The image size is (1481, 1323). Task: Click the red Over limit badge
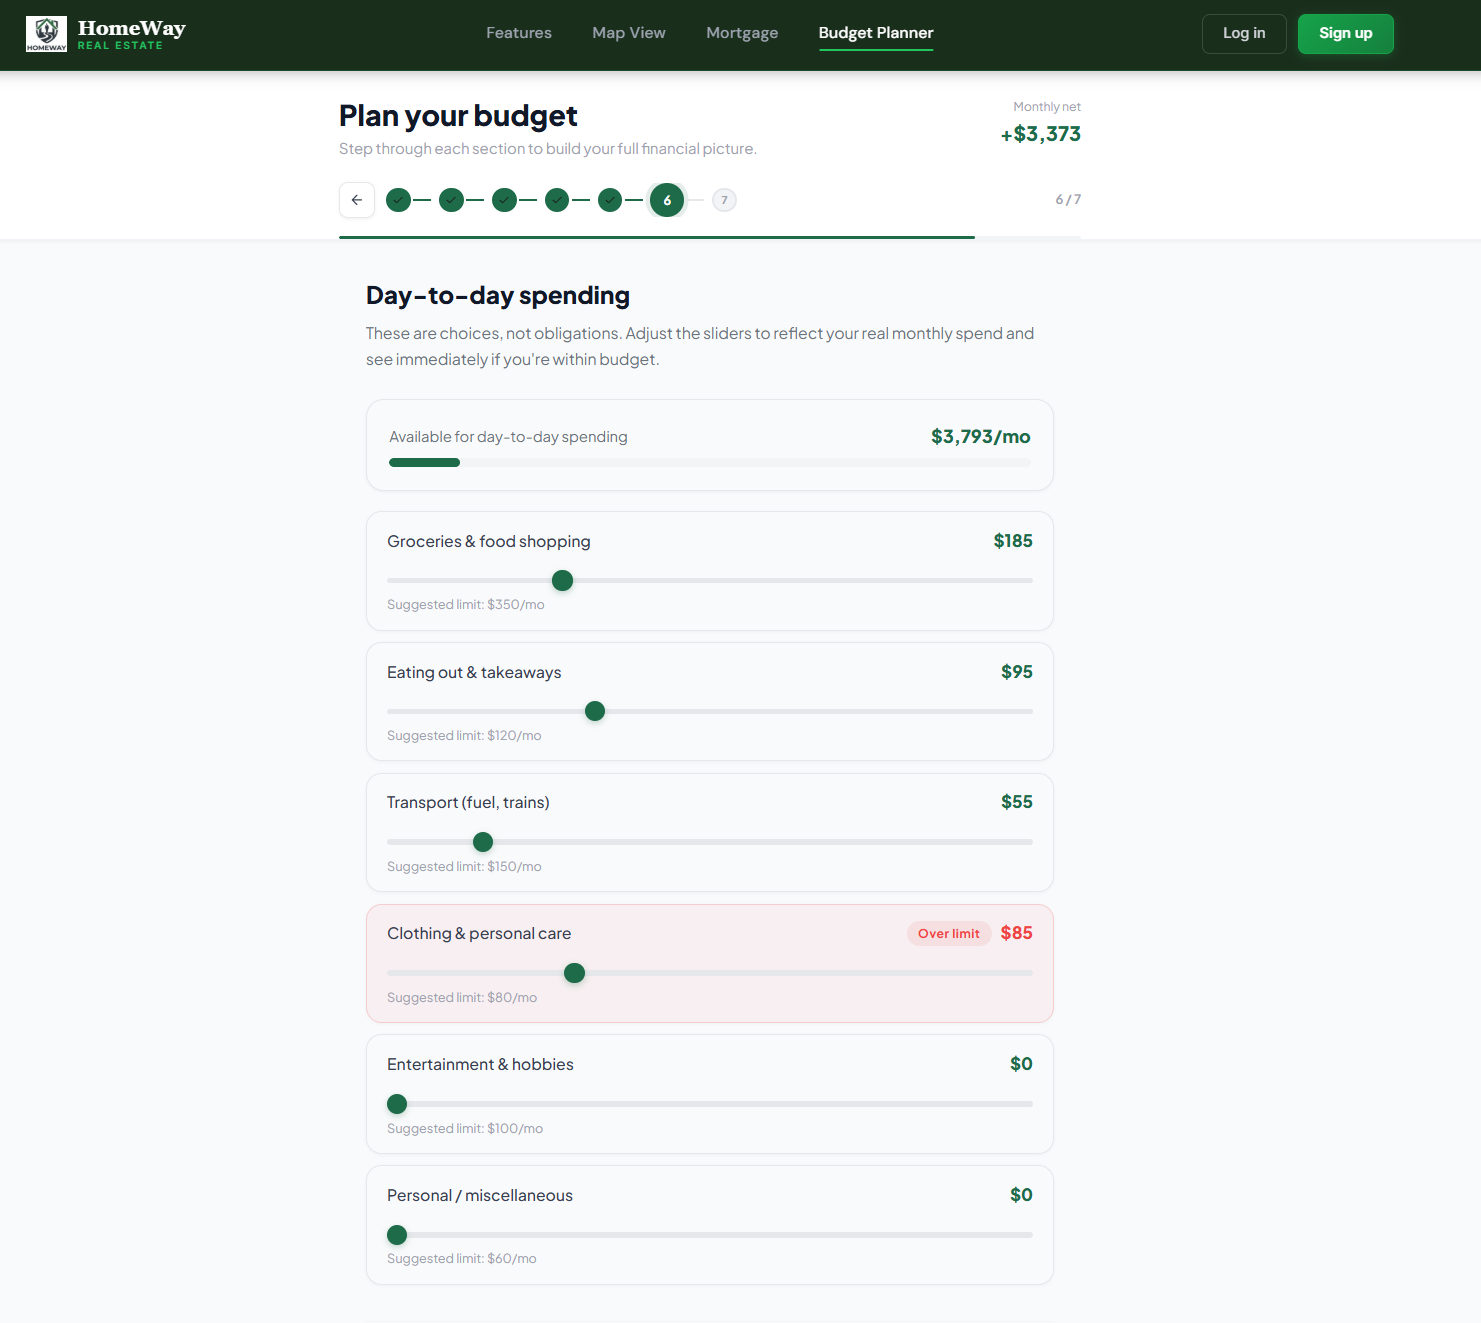(x=949, y=933)
